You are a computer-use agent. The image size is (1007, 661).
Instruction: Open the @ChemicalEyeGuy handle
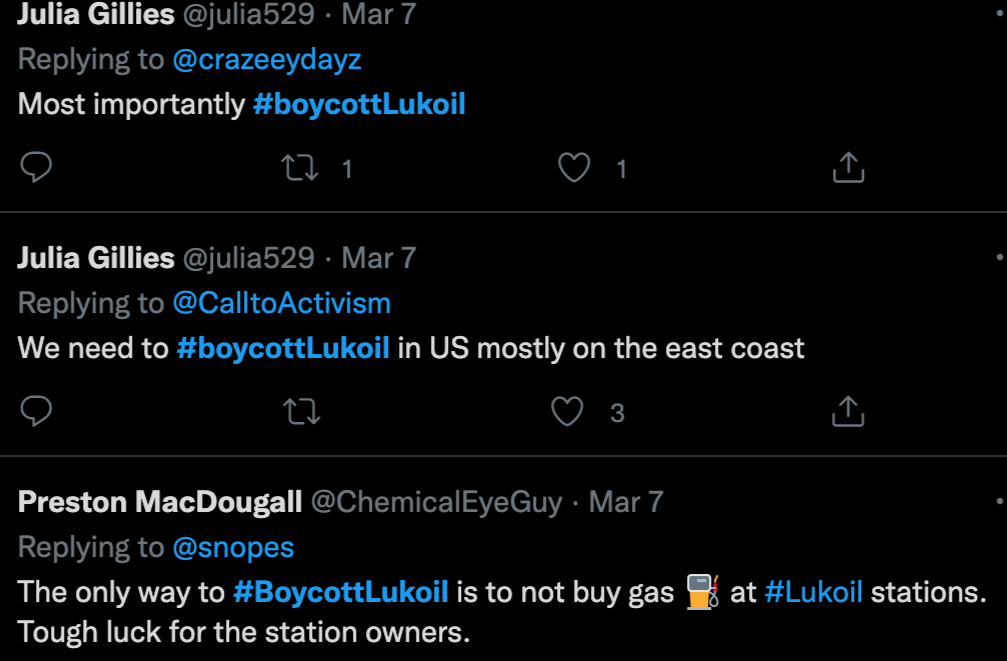point(437,502)
